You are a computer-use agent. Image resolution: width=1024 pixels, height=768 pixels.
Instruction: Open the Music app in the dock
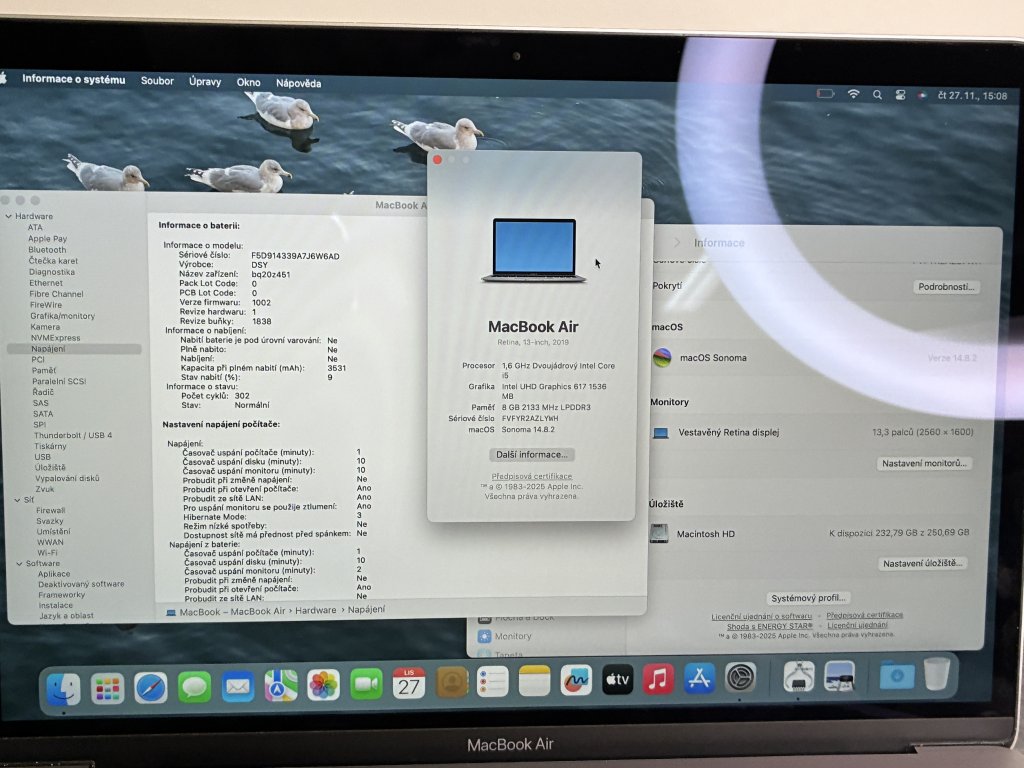[x=658, y=680]
